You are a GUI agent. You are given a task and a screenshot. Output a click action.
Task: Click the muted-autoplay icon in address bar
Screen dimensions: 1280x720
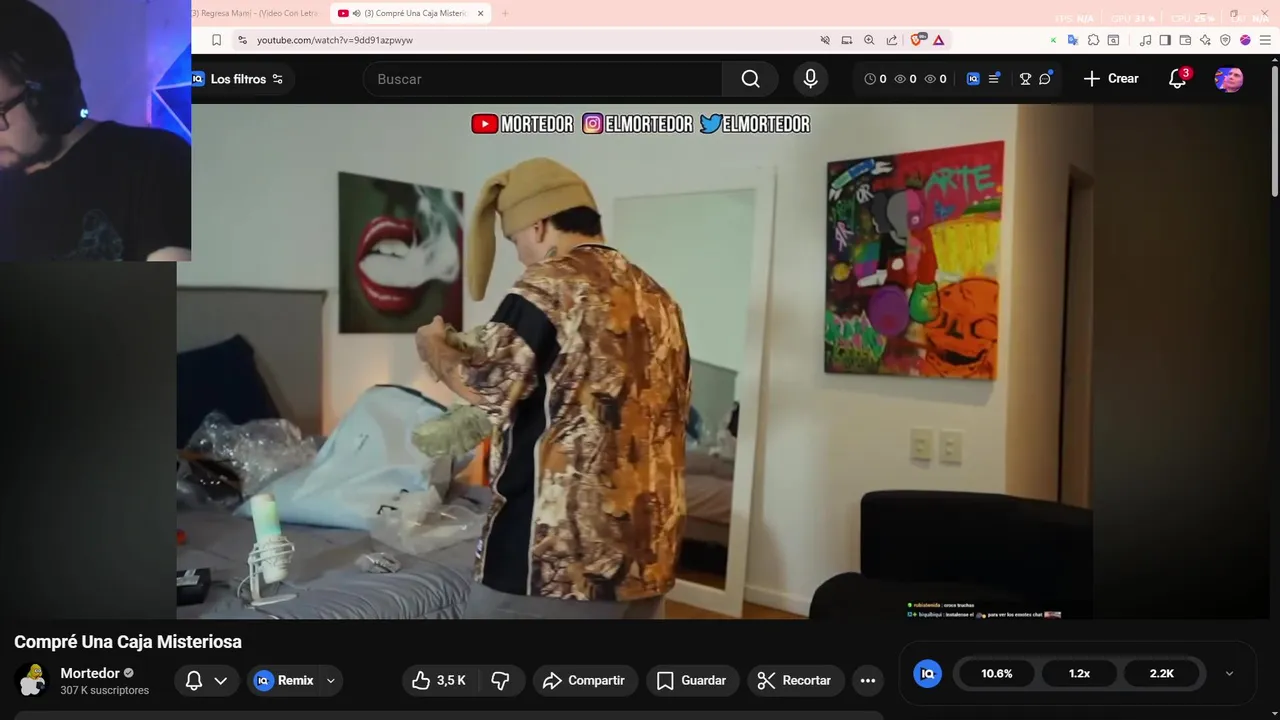[x=825, y=40]
